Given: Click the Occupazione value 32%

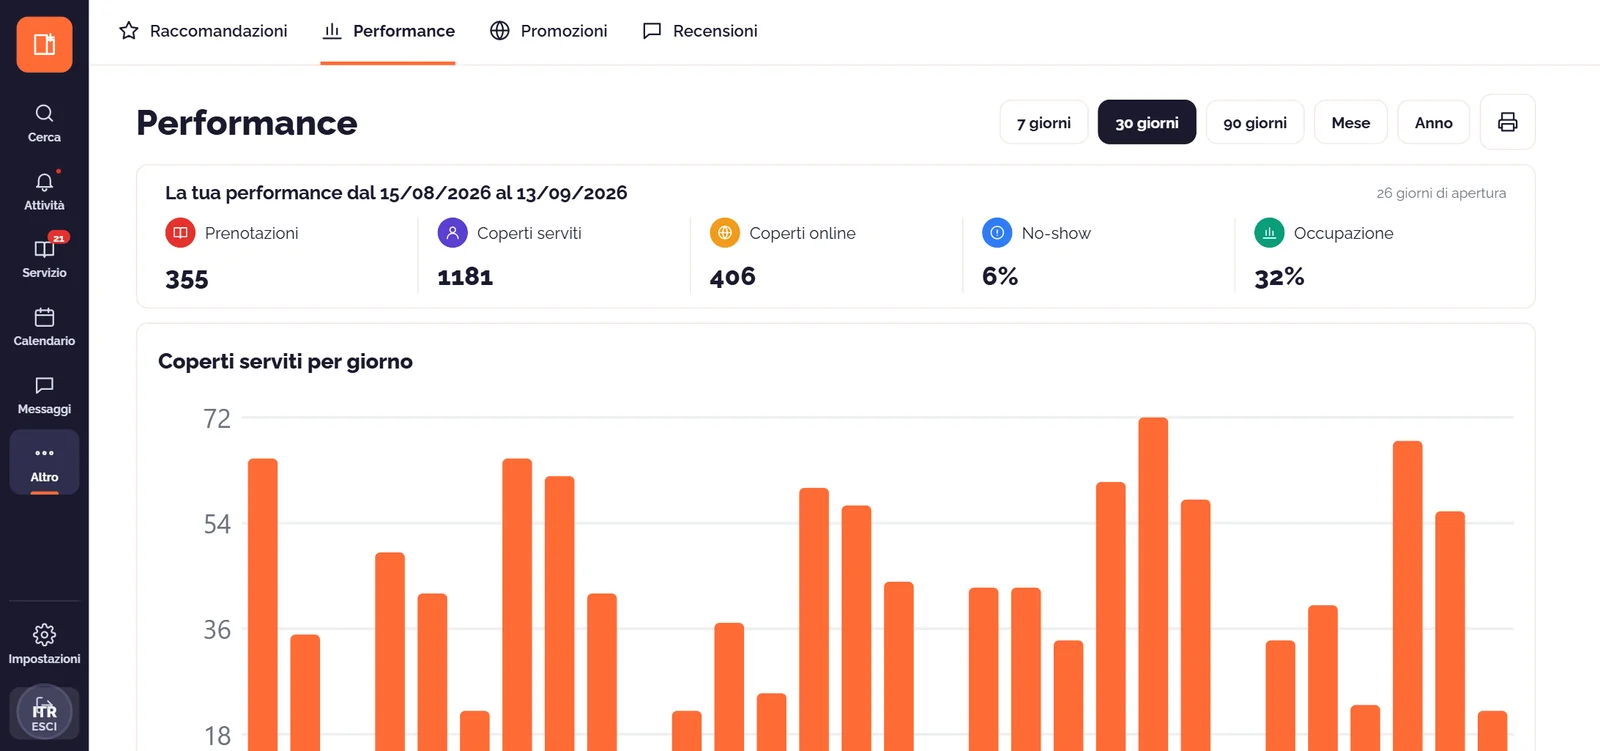Looking at the screenshot, I should coord(1279,277).
